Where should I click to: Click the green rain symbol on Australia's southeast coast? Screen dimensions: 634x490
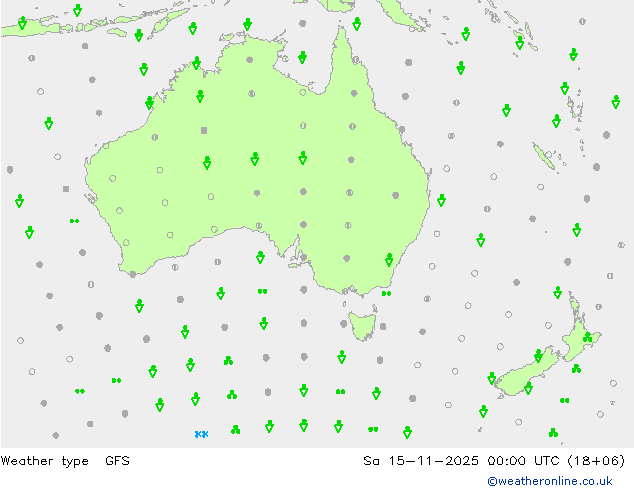coord(389,260)
